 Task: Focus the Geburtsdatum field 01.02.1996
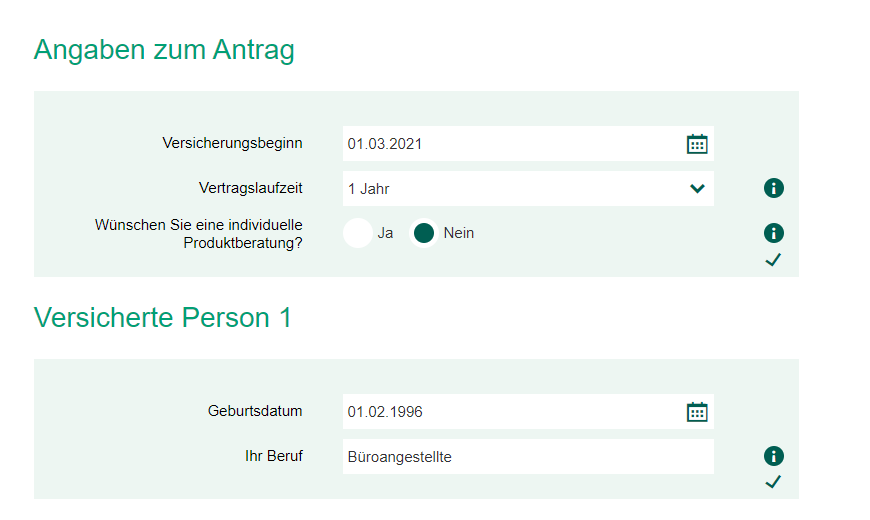tap(528, 412)
